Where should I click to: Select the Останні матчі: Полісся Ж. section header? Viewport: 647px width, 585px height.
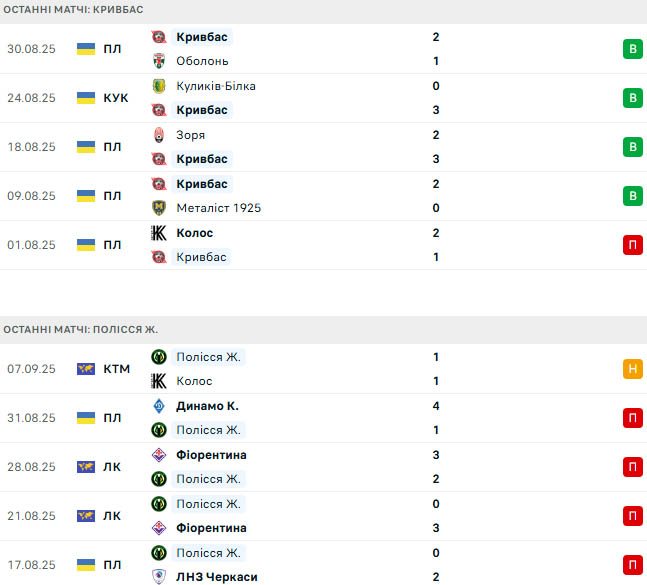(80, 329)
